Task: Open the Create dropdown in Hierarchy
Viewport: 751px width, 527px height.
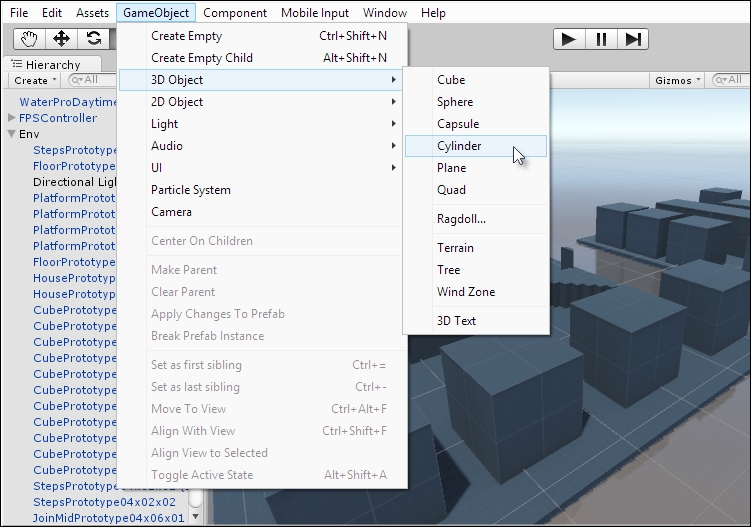Action: click(x=34, y=80)
